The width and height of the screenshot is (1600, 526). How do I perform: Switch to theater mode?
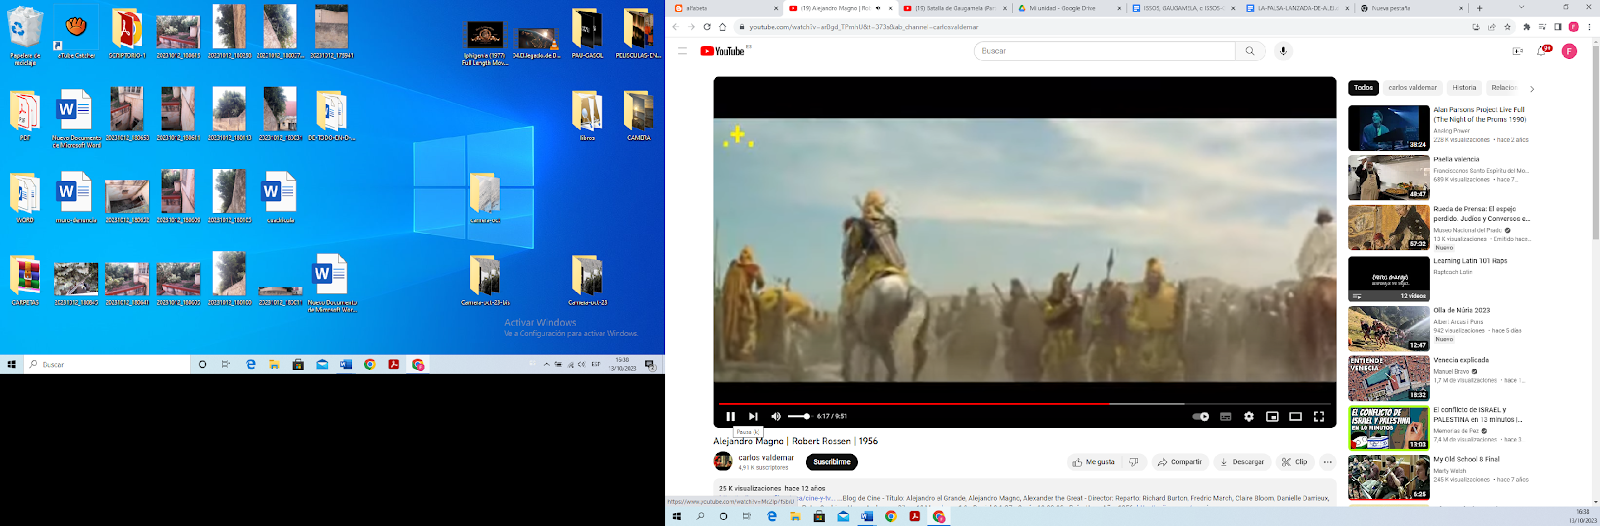tap(1295, 416)
